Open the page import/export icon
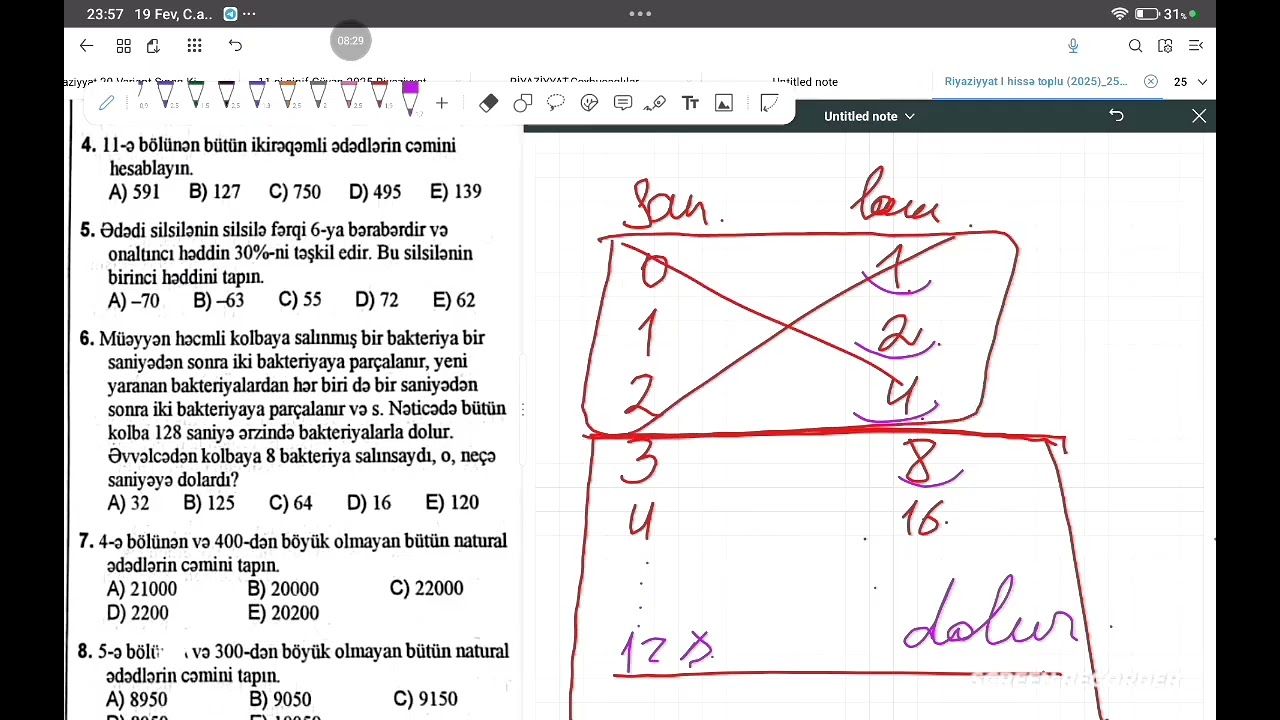Screen dimensions: 1280x720 pos(153,46)
